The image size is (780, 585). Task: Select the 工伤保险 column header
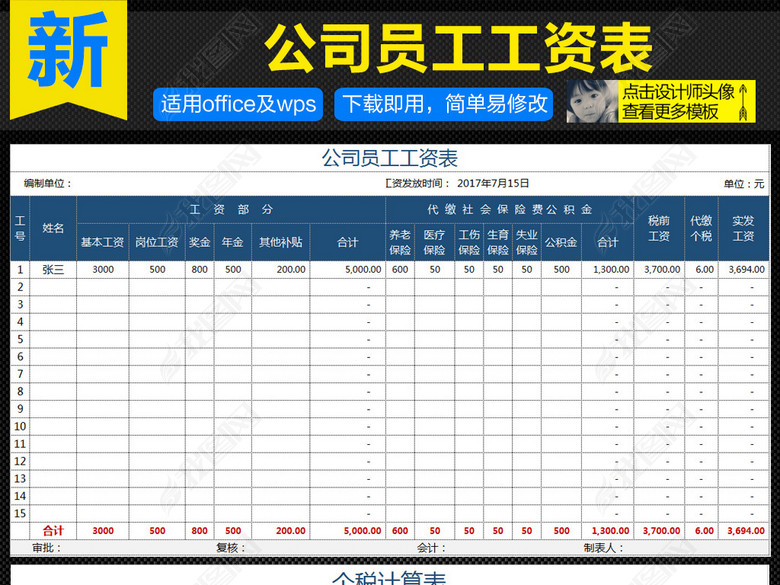469,242
